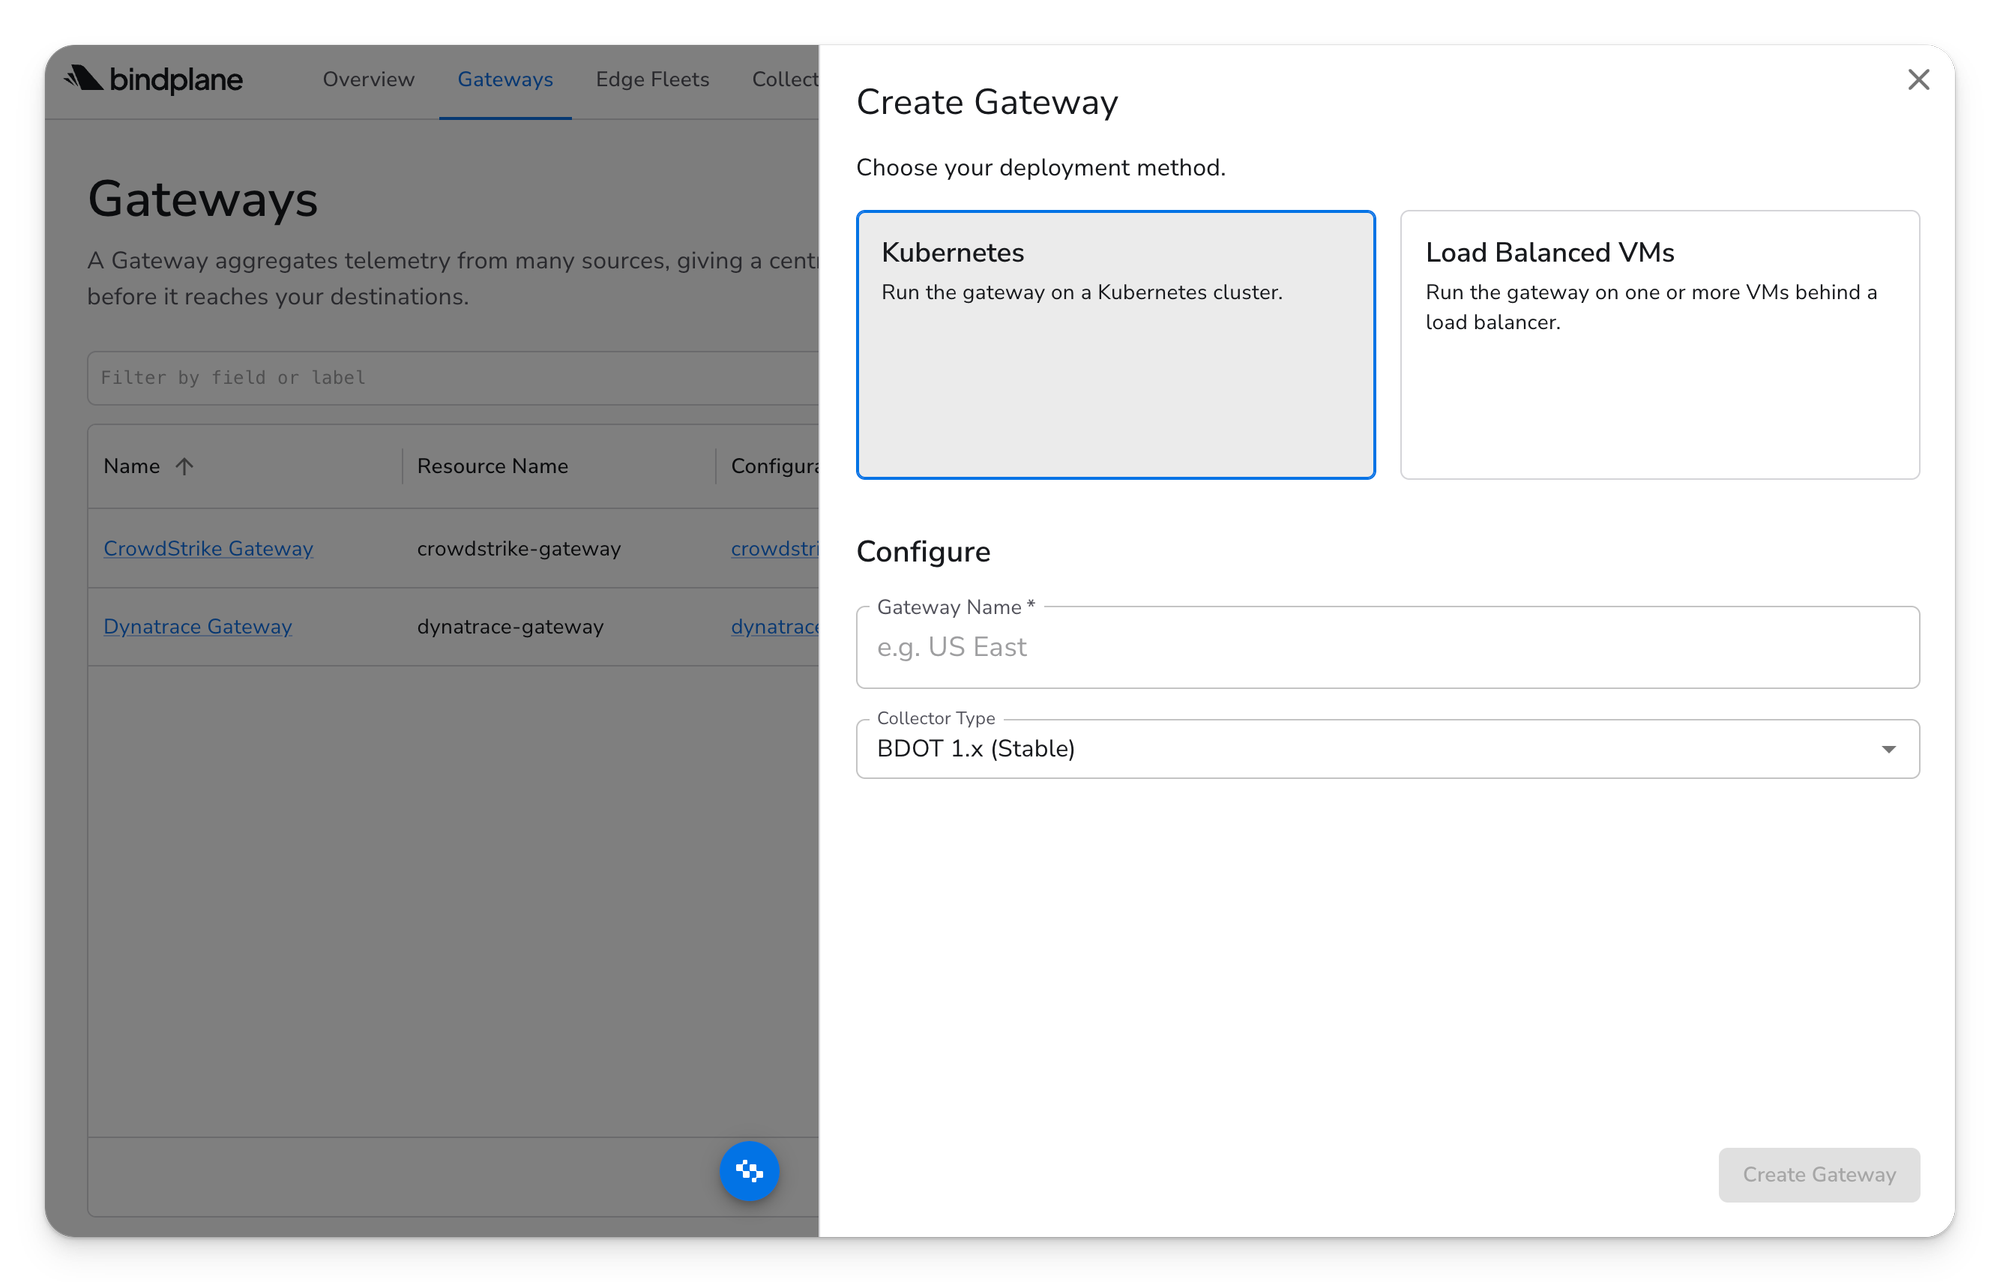Image resolution: width=2000 pixels, height=1282 pixels.
Task: Open the Edge Fleets tab
Action: [652, 79]
